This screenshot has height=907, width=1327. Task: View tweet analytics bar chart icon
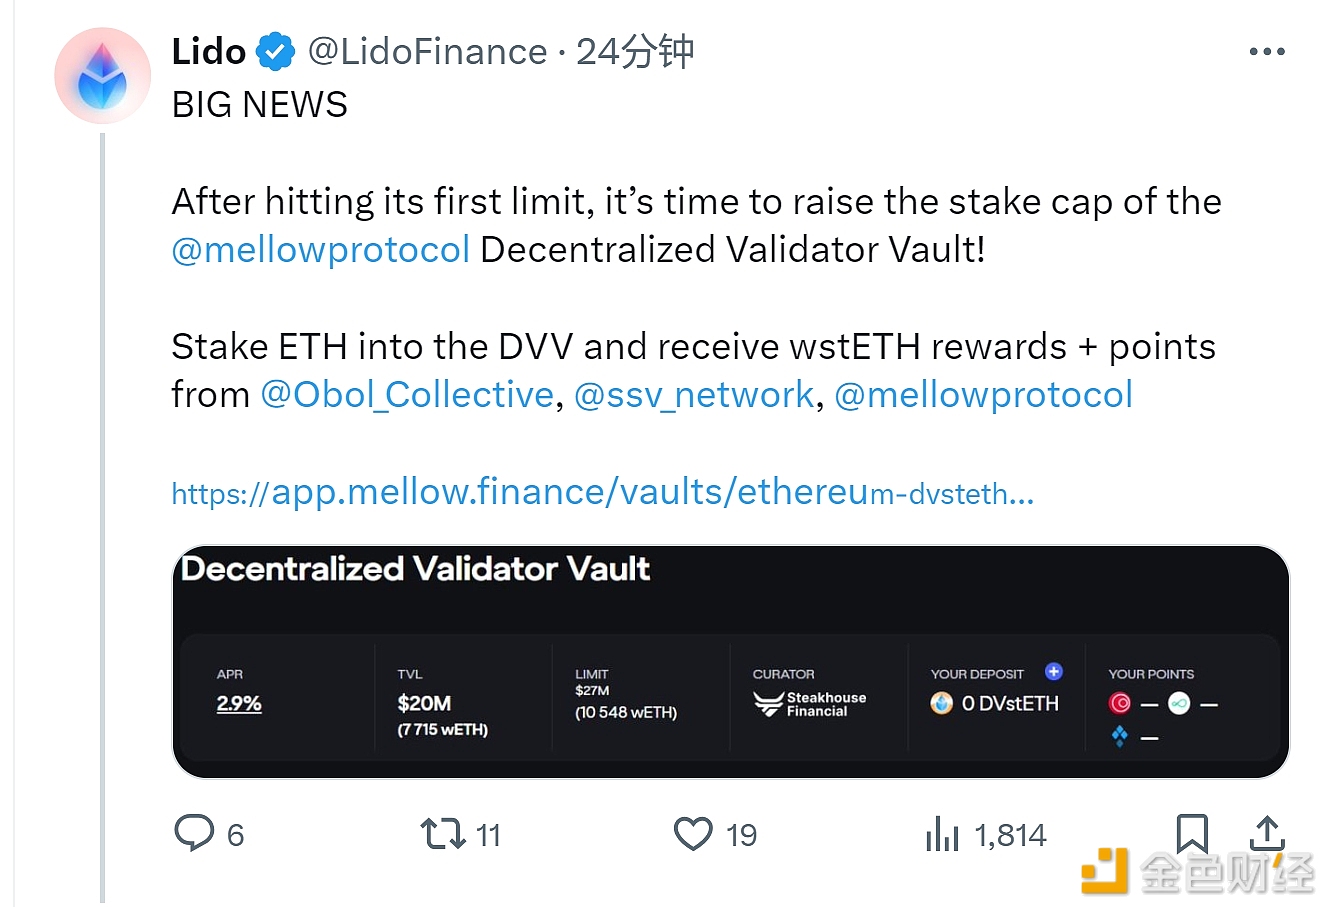(942, 833)
